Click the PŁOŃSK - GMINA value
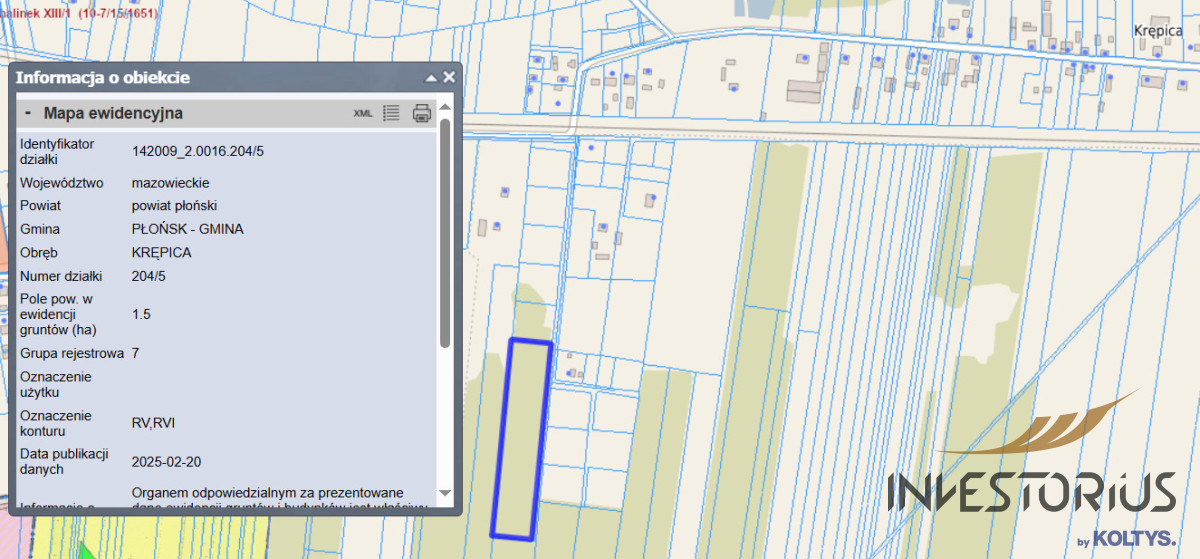This screenshot has height=559, width=1200. pos(187,229)
